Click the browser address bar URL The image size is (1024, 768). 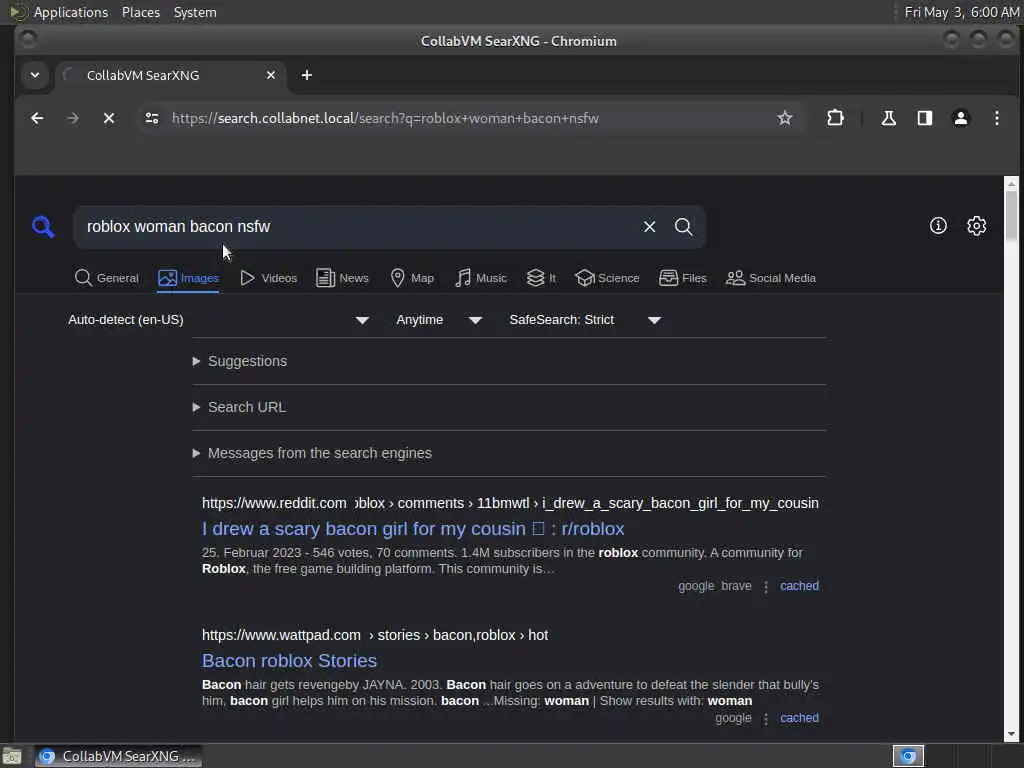pos(385,118)
